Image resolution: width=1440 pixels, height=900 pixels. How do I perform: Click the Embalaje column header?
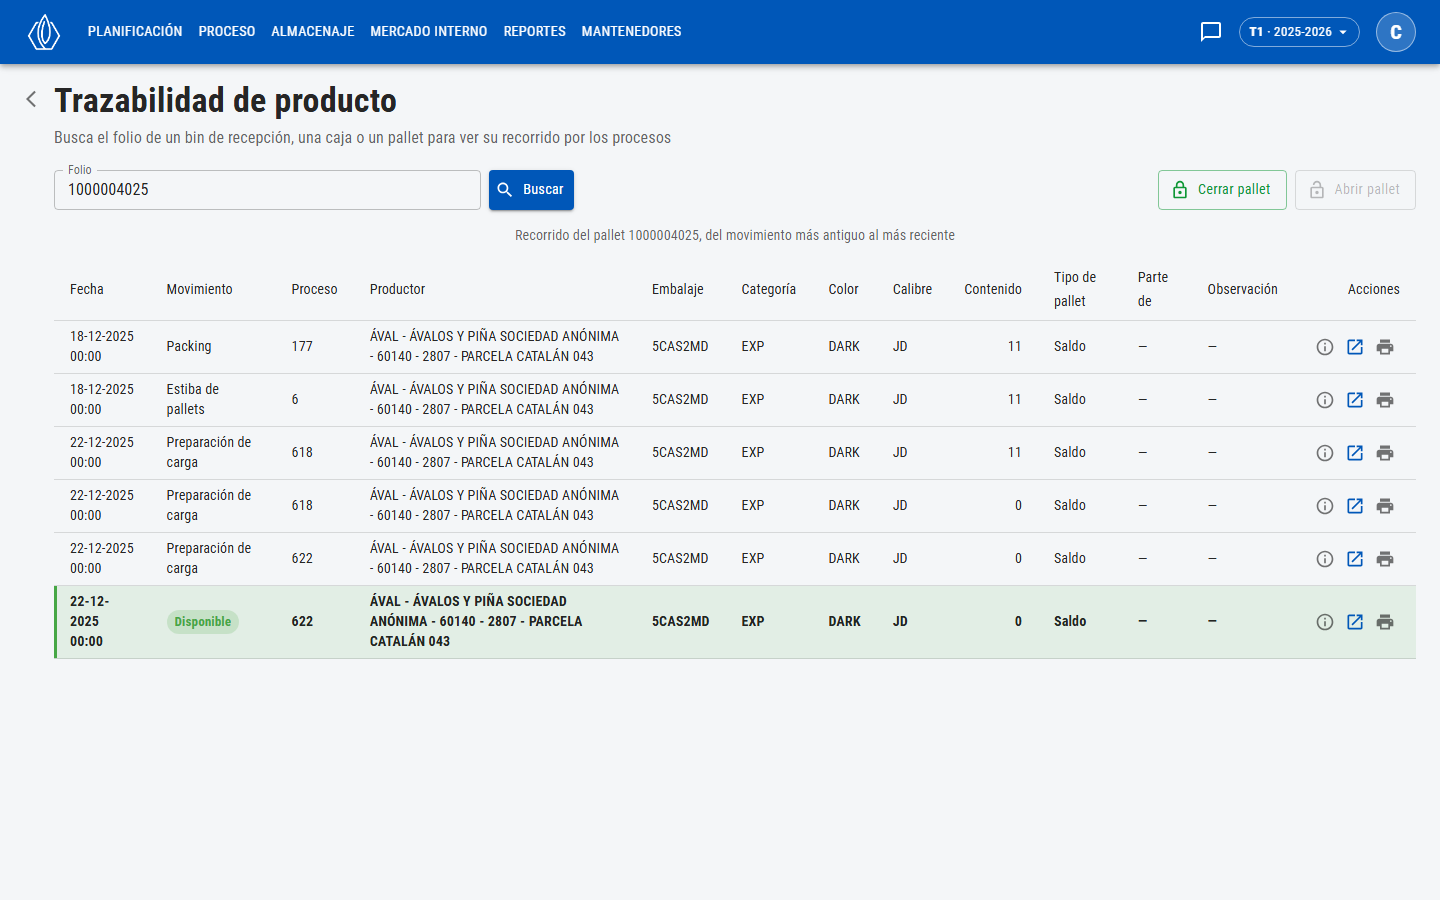678,289
